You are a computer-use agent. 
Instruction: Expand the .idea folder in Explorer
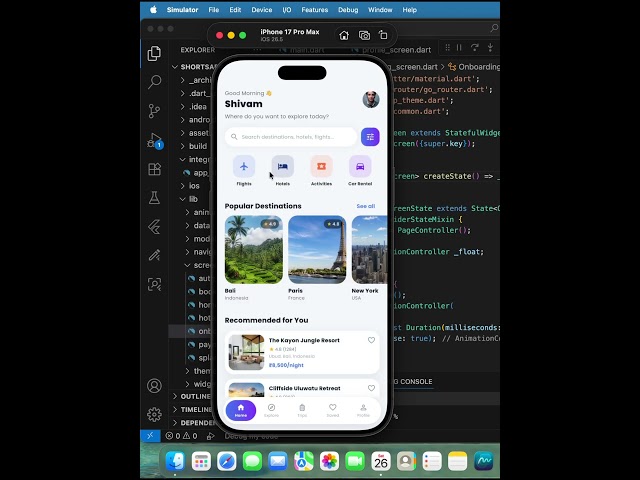[193, 107]
